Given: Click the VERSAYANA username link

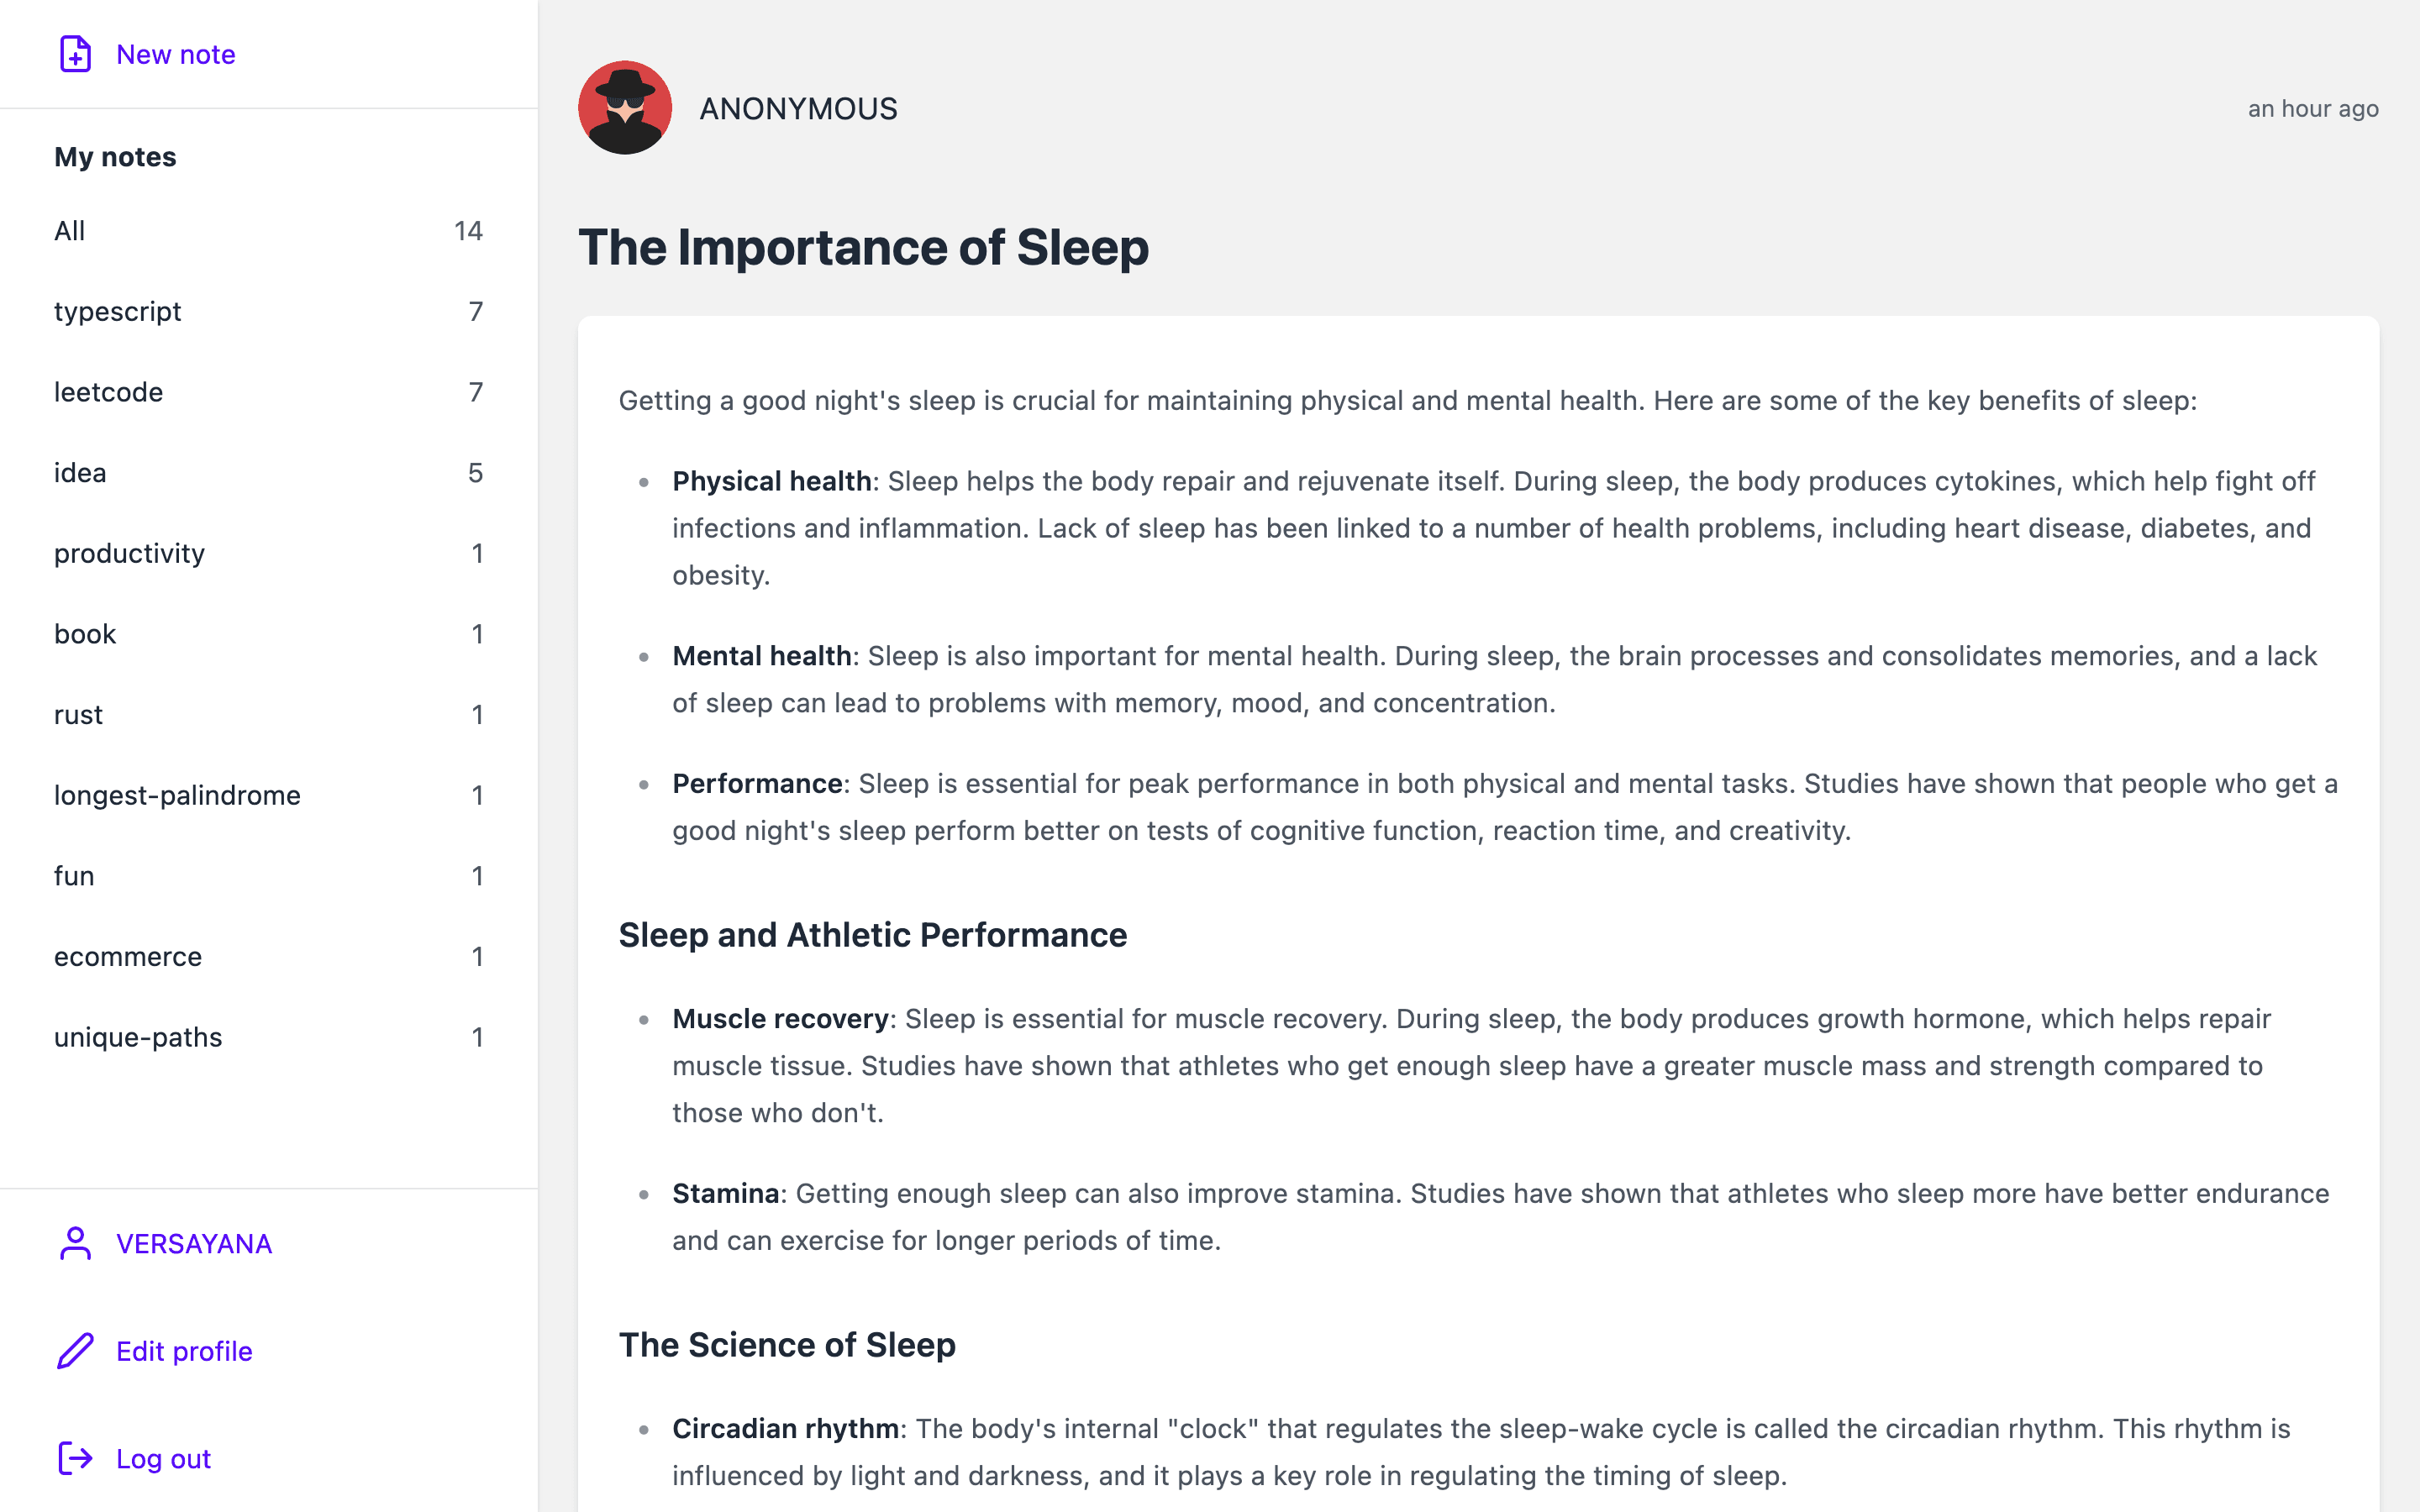Looking at the screenshot, I should [x=193, y=1243].
